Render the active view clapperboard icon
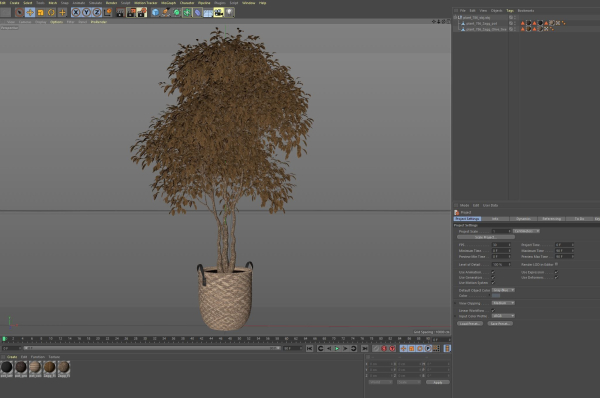 click(x=120, y=13)
